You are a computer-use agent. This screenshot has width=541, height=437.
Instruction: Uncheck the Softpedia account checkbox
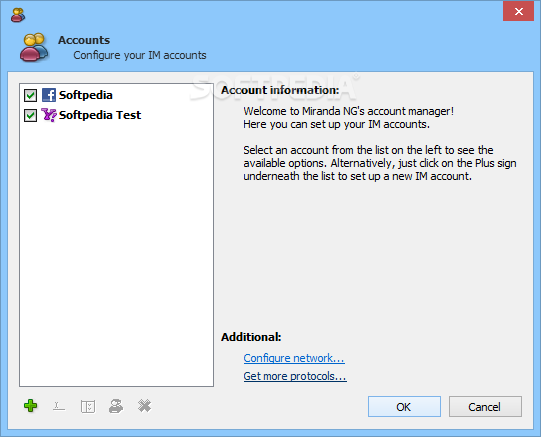click(x=30, y=95)
